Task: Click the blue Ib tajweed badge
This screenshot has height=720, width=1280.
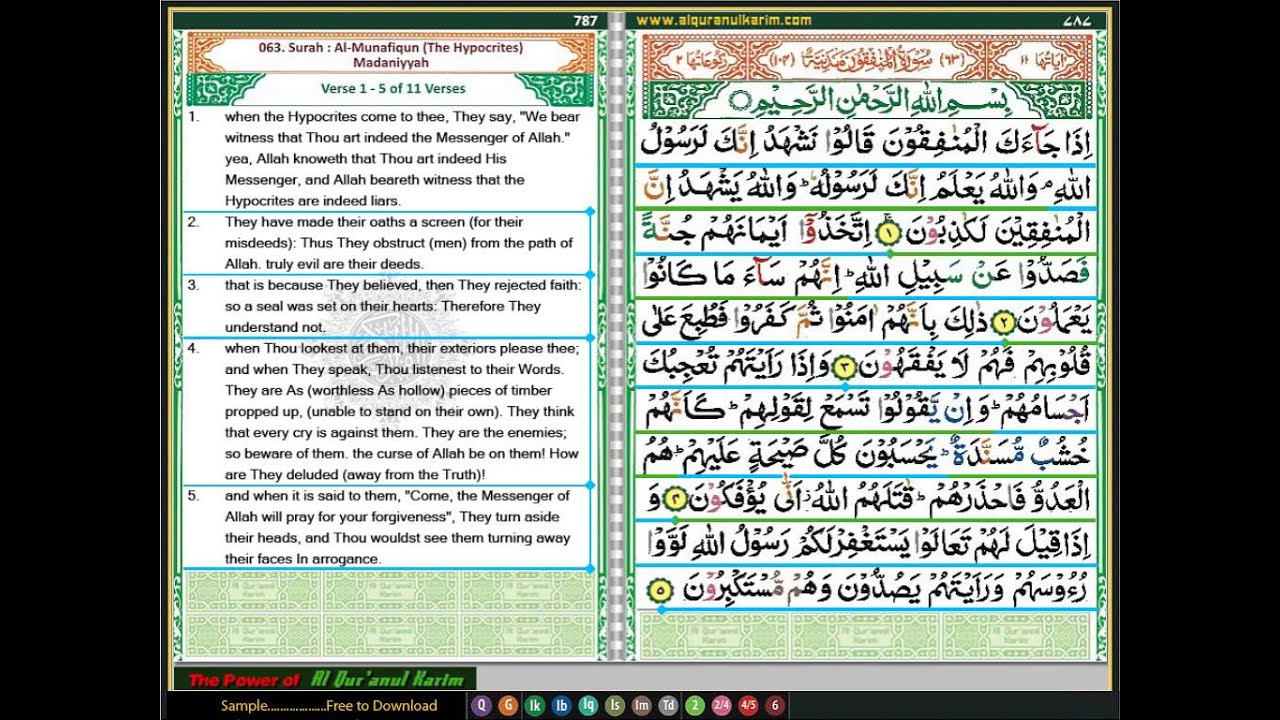Action: tap(561, 705)
